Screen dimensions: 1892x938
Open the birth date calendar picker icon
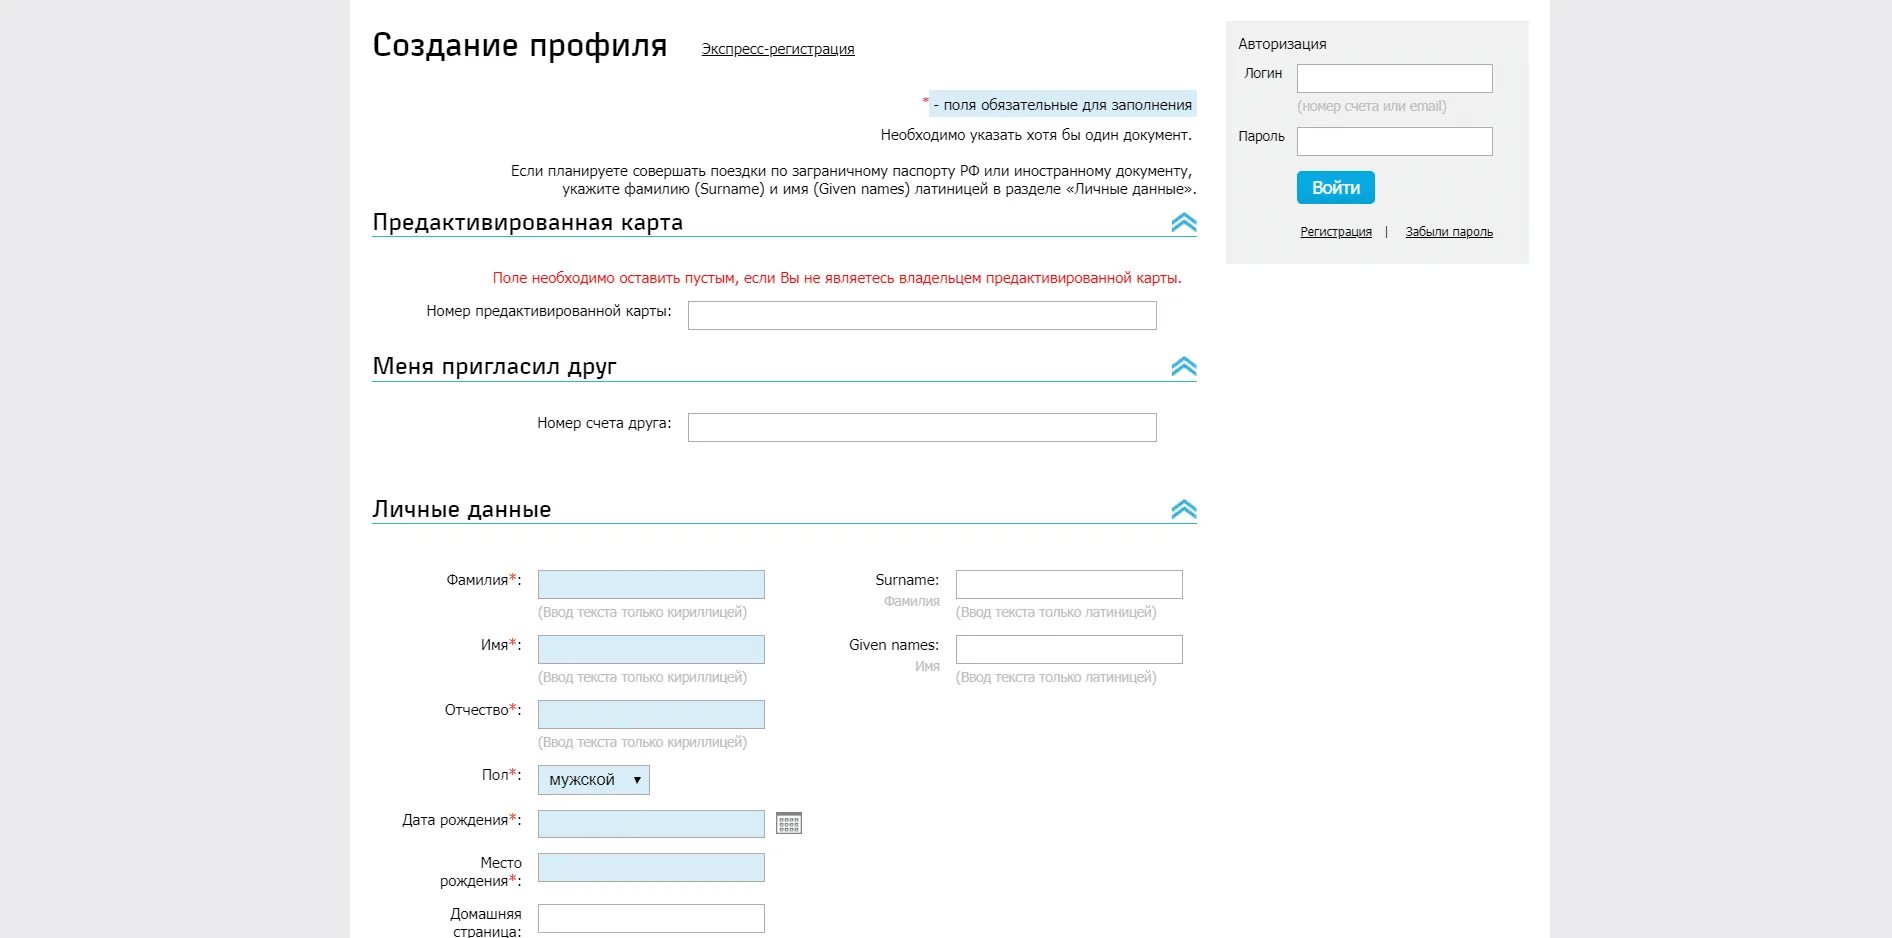click(789, 823)
